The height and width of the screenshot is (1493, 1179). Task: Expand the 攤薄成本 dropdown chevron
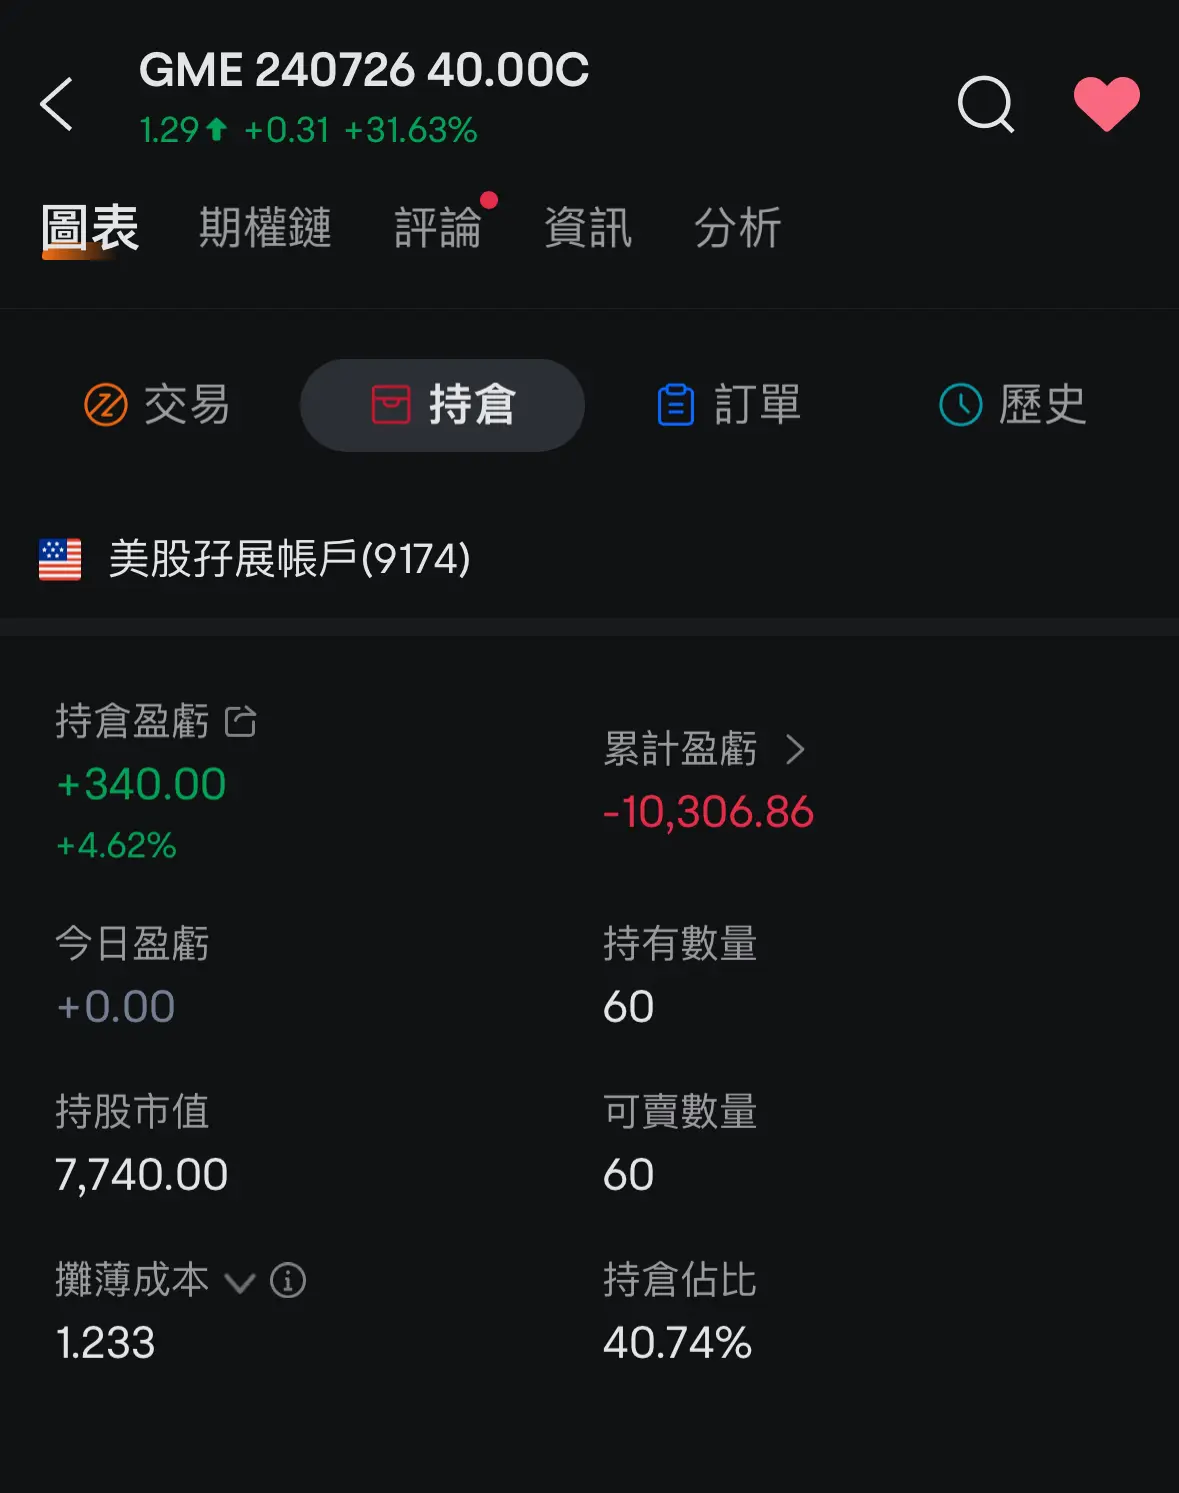[239, 1282]
